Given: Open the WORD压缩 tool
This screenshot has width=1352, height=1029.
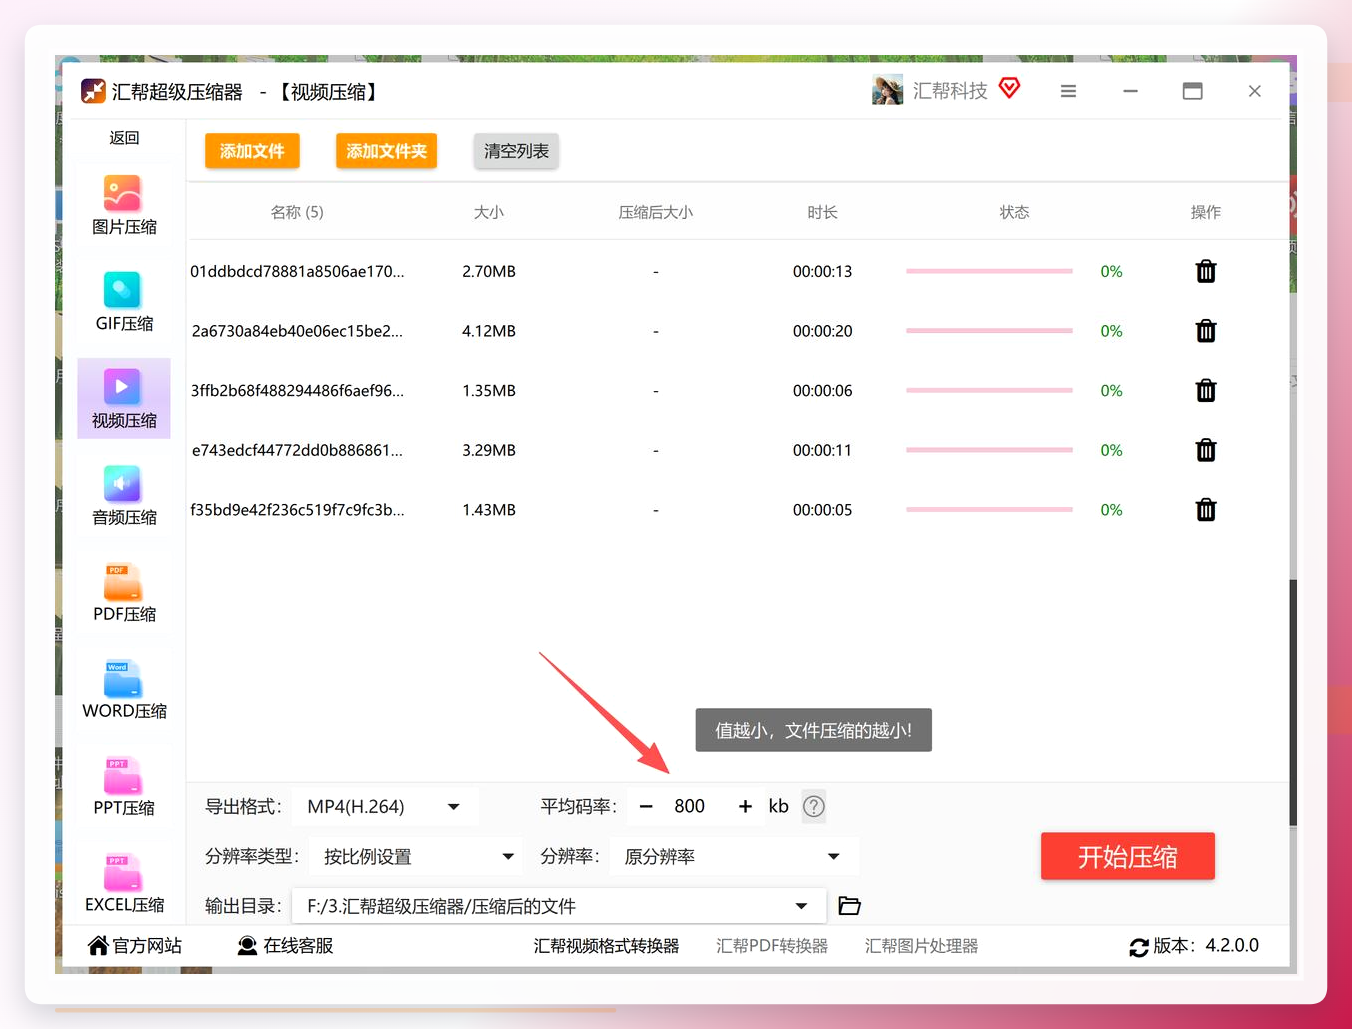Looking at the screenshot, I should [x=124, y=690].
